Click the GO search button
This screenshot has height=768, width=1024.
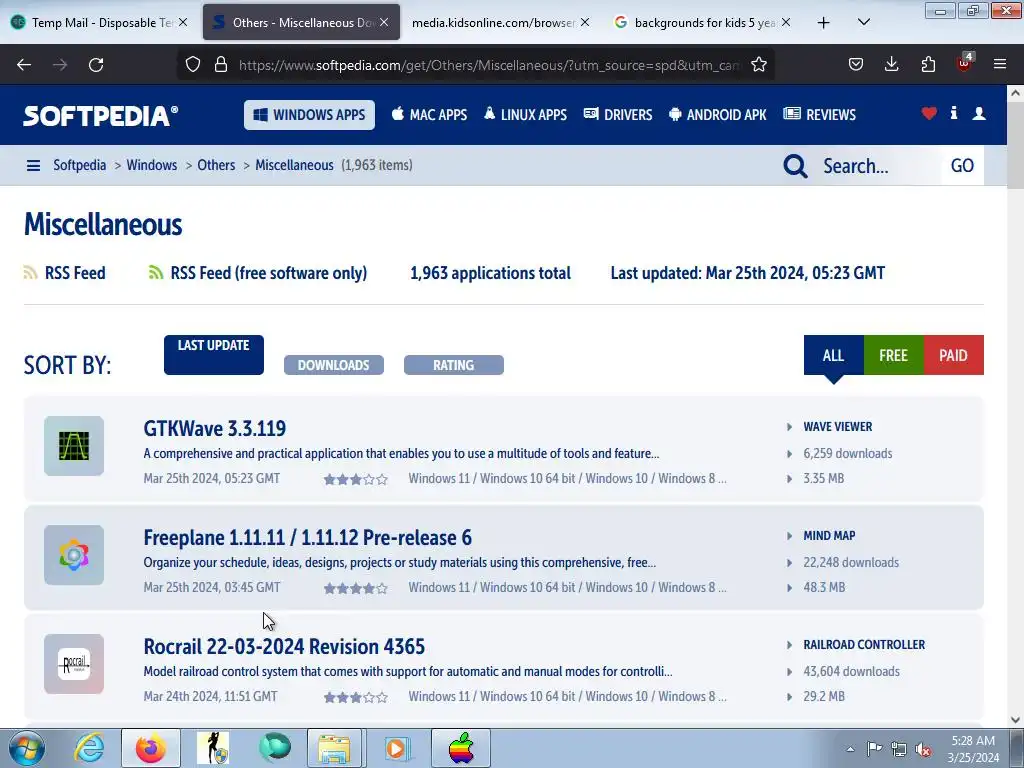962,166
